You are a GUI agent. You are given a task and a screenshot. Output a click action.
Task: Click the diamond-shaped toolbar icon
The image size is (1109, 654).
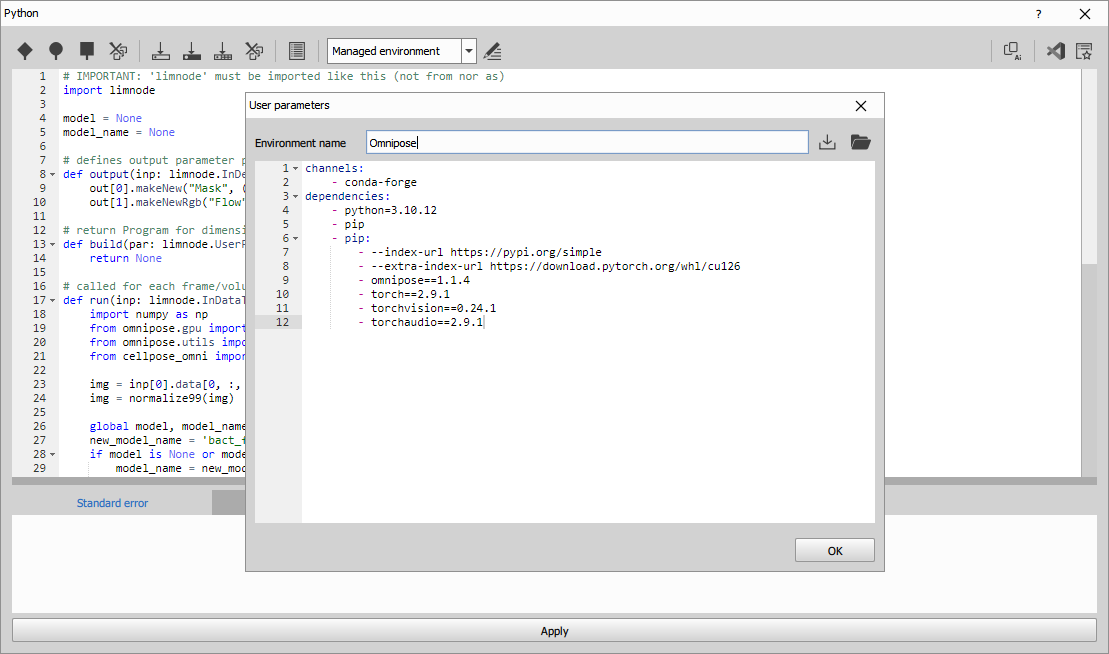25,51
